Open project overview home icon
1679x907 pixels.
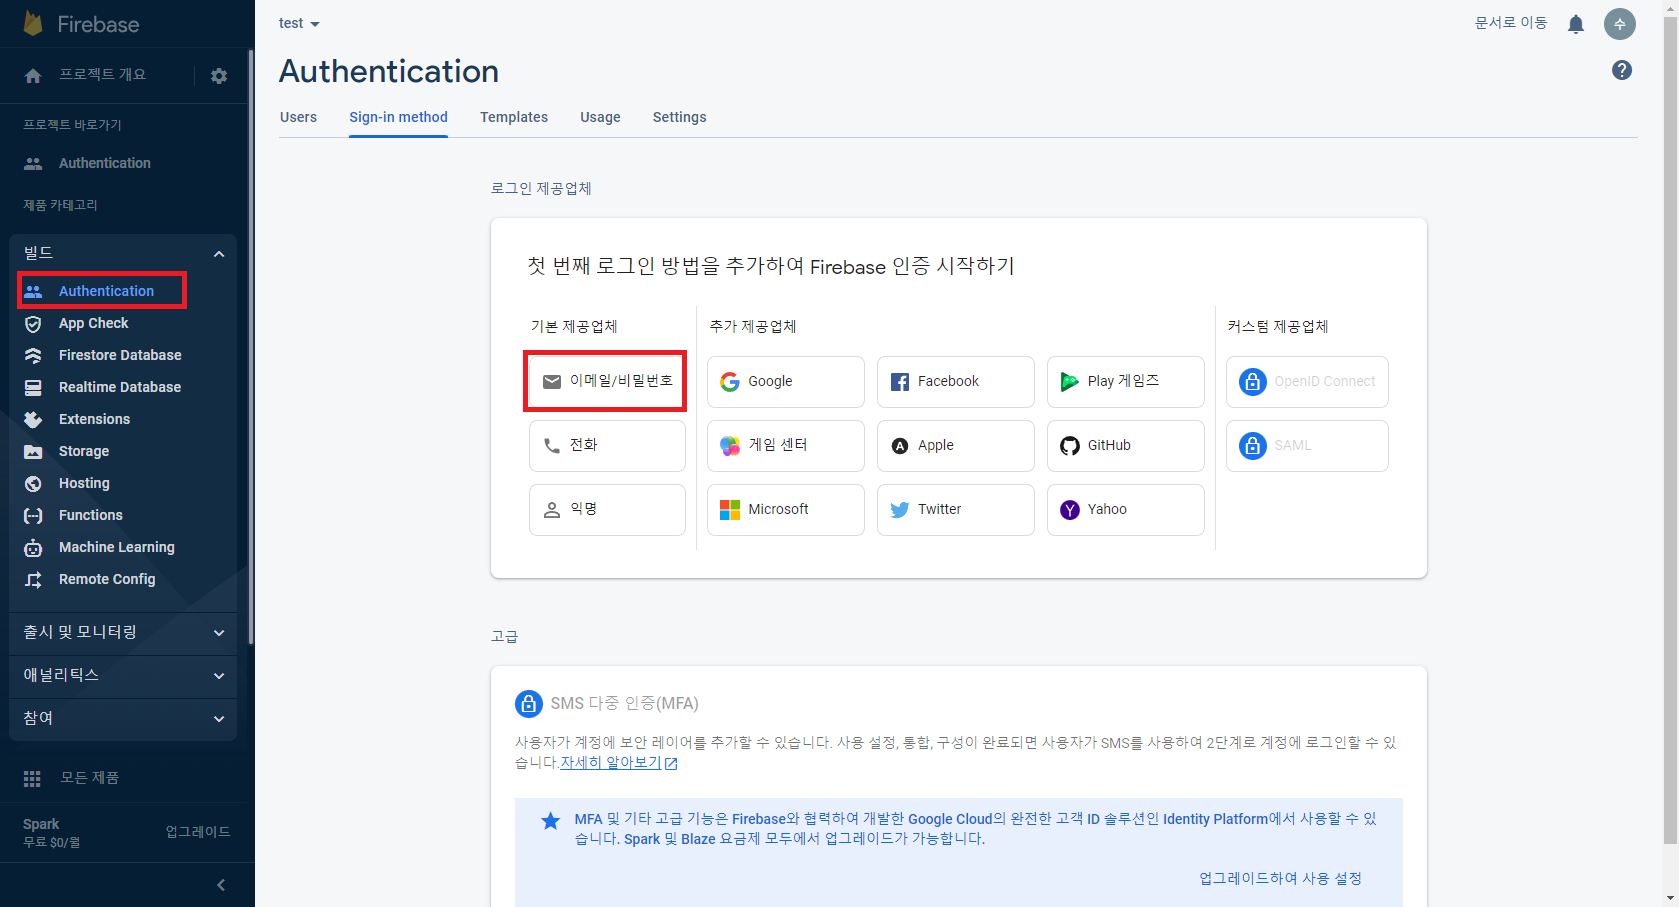(x=33, y=76)
